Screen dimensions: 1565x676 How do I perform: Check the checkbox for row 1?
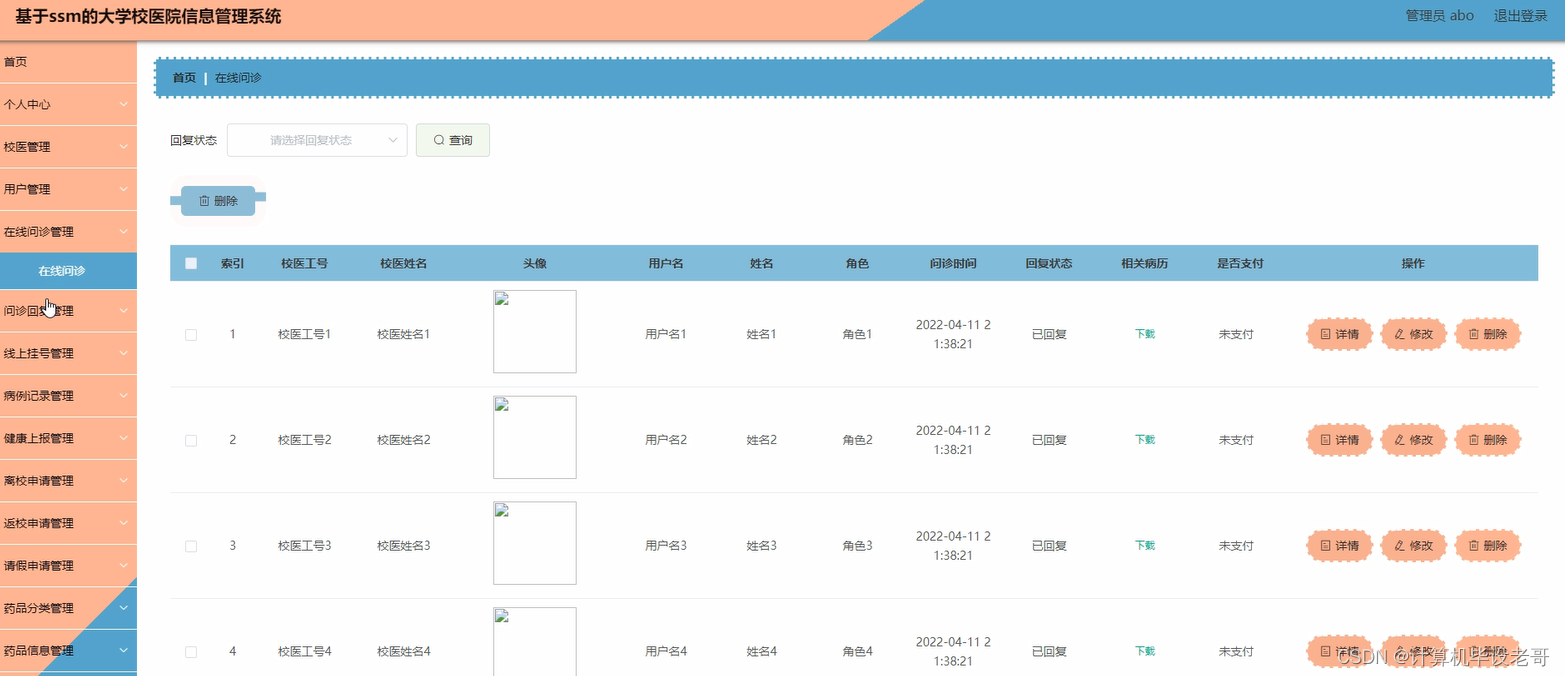pos(191,335)
